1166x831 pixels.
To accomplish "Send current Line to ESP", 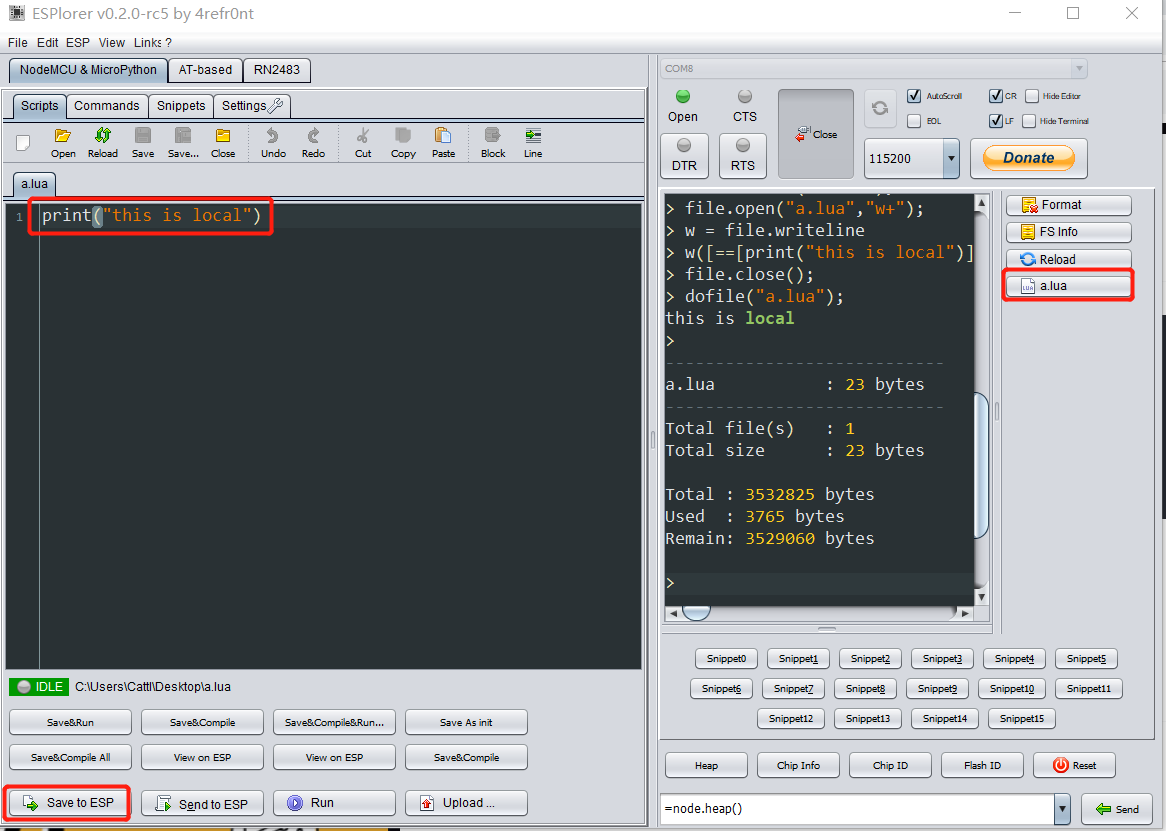I will pyautogui.click(x=533, y=143).
